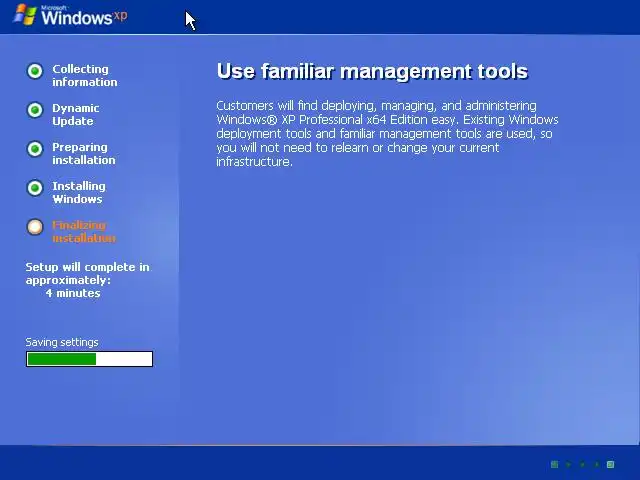Click the leftmost green square progress indicator
Screen dimensions: 640x480
tap(554, 464)
